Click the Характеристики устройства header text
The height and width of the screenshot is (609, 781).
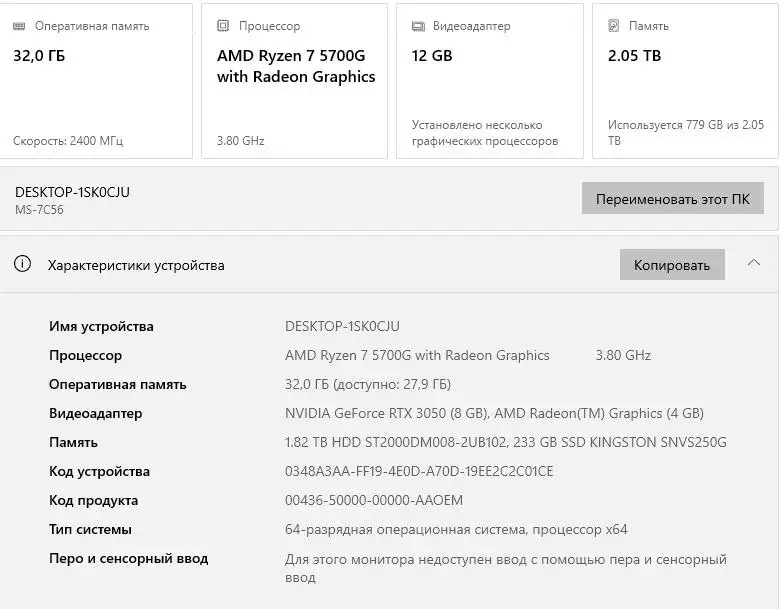click(x=136, y=265)
